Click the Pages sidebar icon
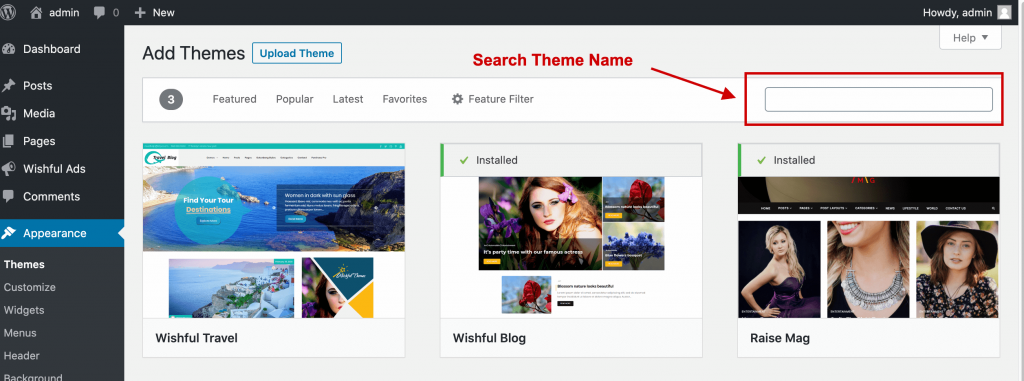 (8, 141)
